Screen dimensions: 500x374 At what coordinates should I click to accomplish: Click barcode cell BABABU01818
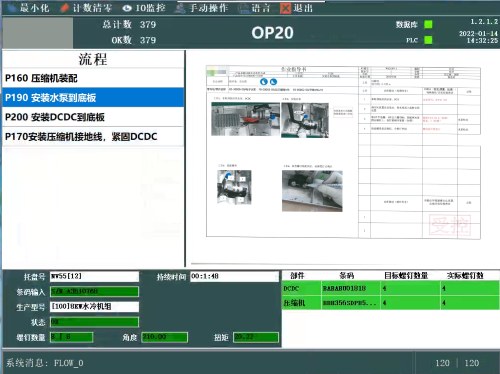point(351,288)
